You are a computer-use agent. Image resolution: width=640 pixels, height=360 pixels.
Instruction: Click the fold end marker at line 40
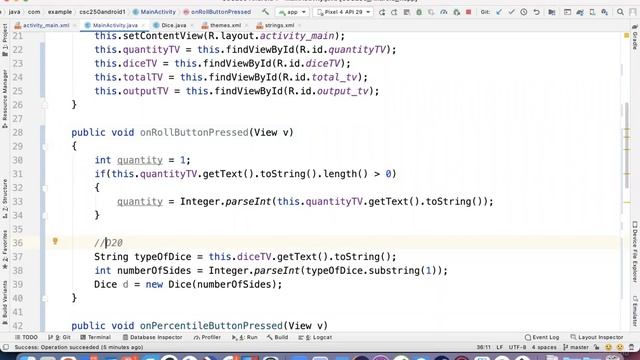(44, 298)
